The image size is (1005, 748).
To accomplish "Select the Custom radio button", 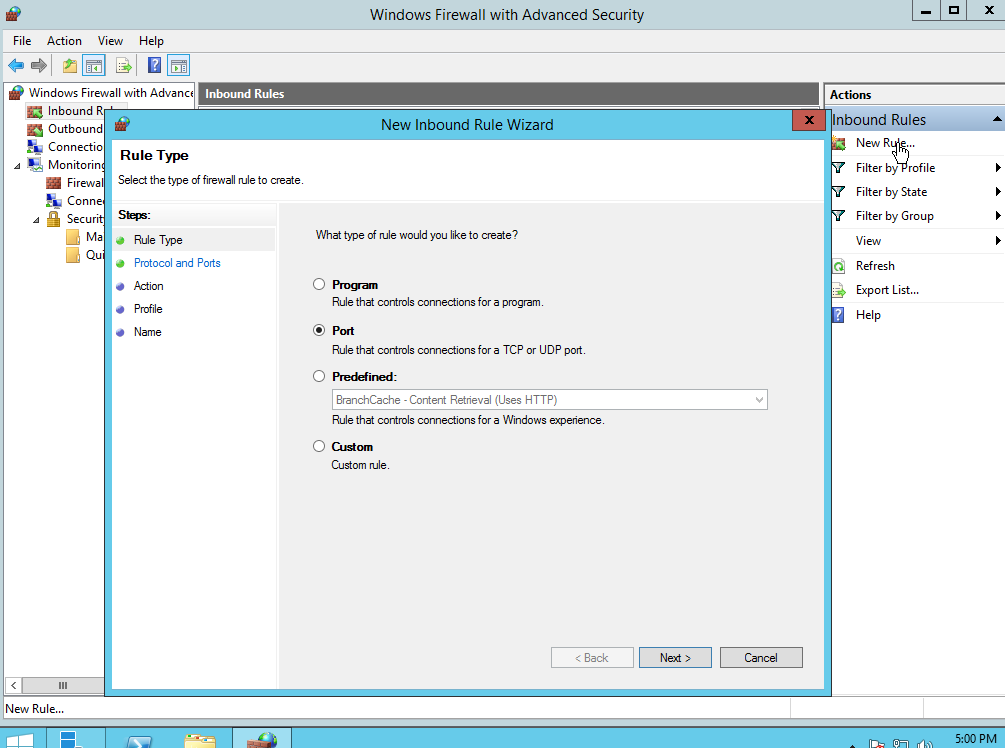I will (x=319, y=446).
